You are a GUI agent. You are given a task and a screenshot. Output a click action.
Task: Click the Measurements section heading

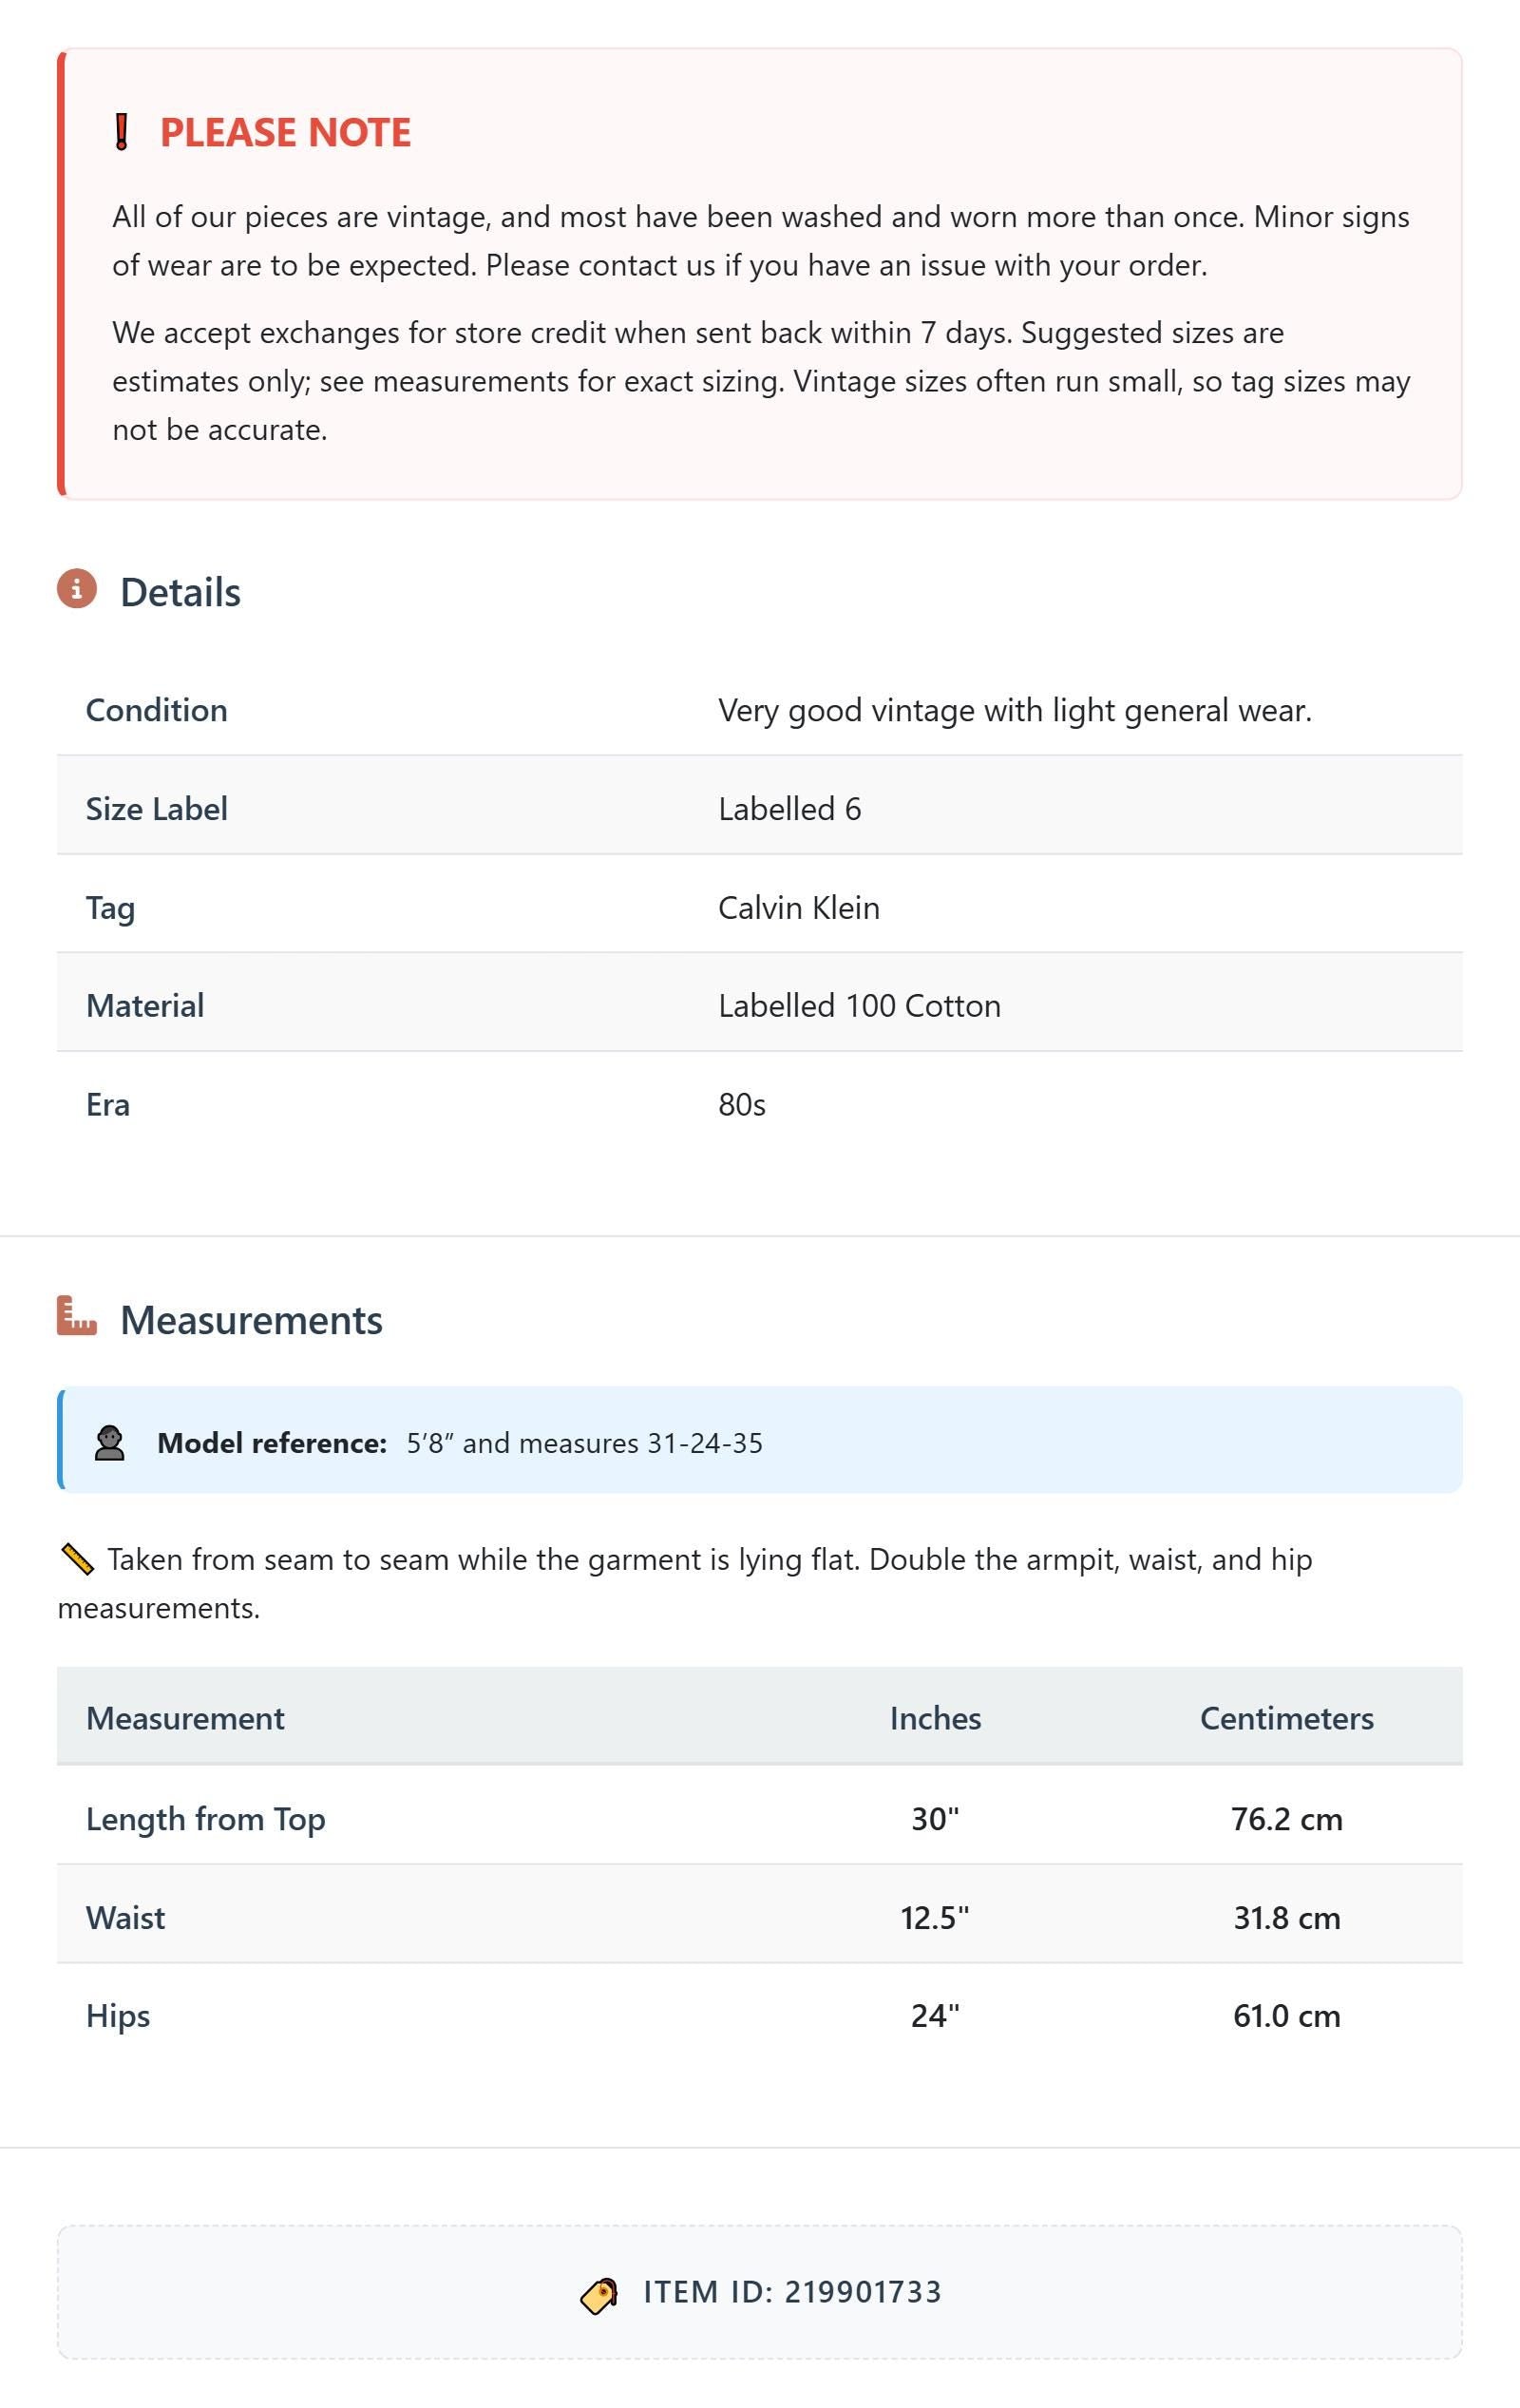(x=251, y=1320)
